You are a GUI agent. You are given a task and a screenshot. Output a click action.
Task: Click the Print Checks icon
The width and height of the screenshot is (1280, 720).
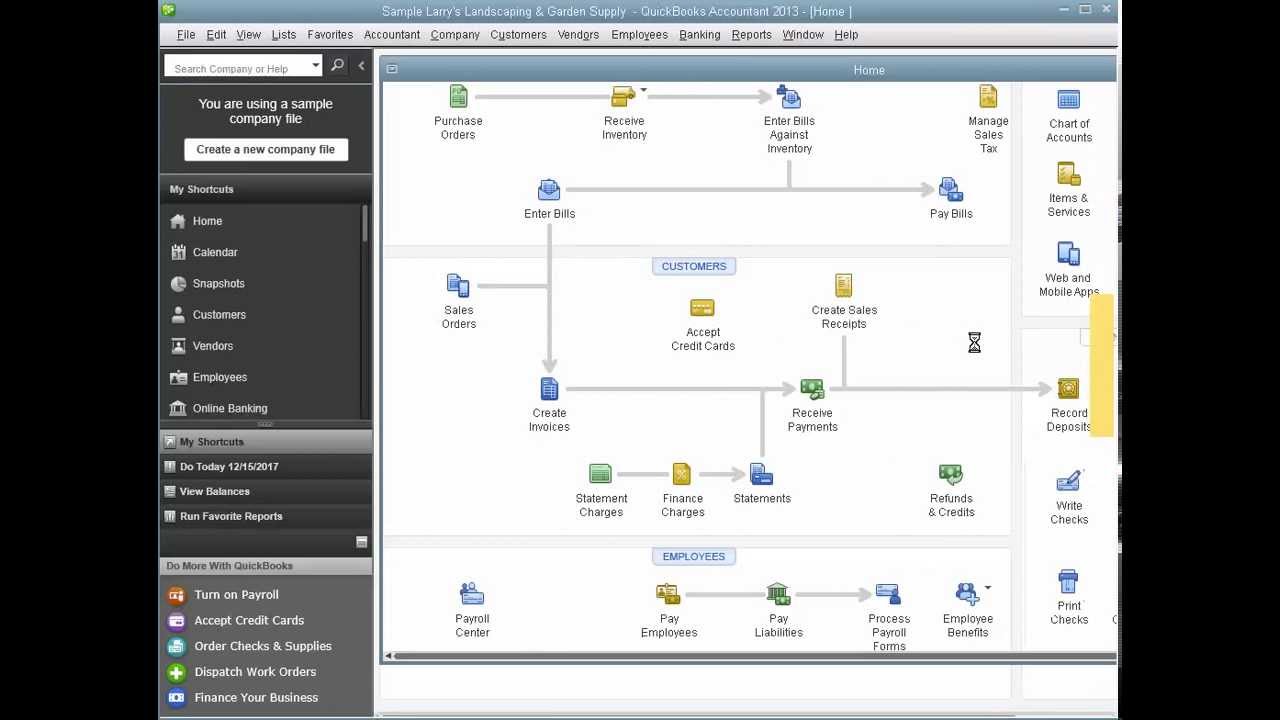(x=1068, y=582)
